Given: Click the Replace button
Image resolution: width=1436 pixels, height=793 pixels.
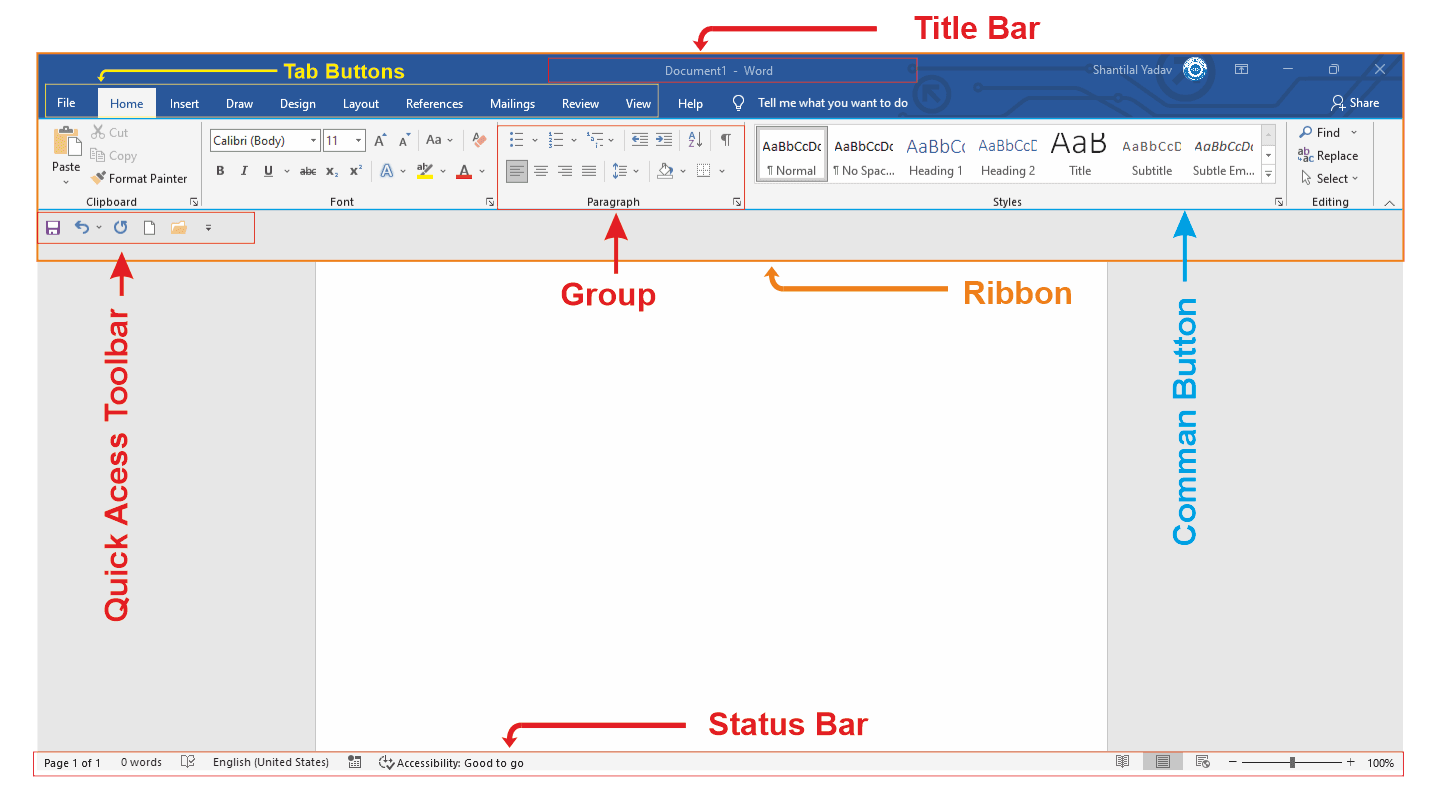Looking at the screenshot, I should click(x=1328, y=156).
